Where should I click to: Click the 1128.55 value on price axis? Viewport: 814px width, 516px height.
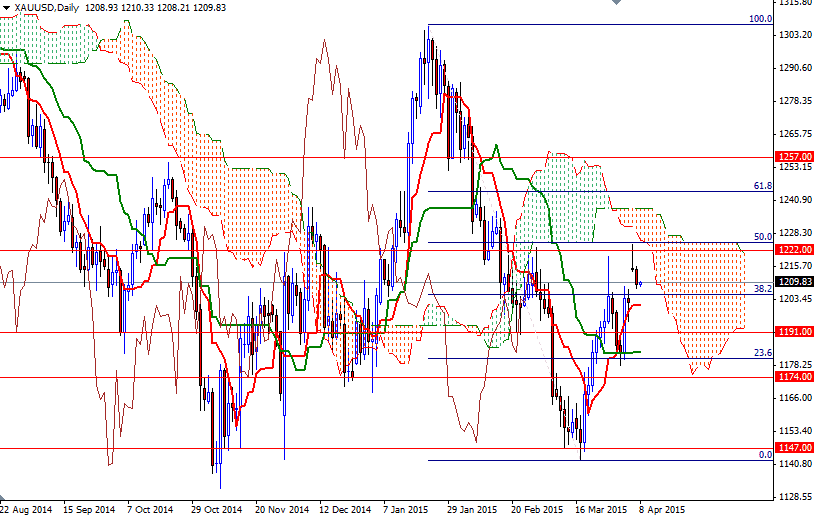(792, 496)
